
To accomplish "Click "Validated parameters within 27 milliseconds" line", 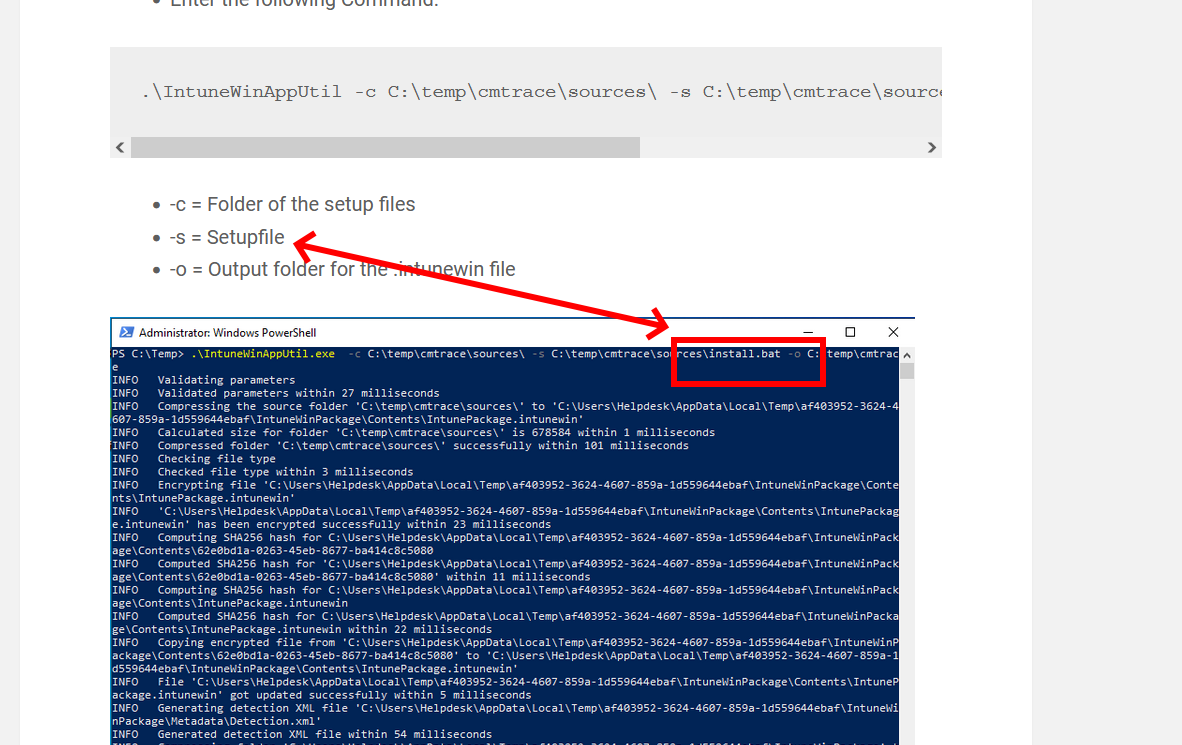I will (x=275, y=393).
